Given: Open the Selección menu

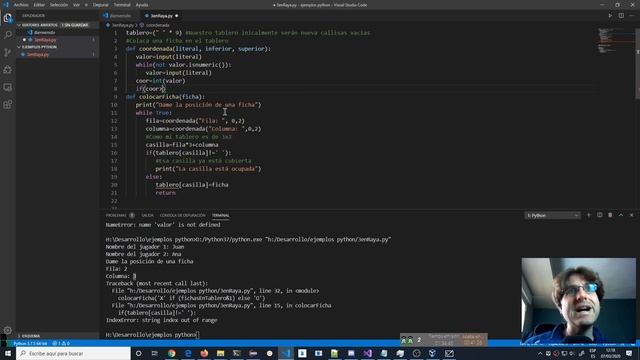Looking at the screenshot, I should tap(59, 5).
